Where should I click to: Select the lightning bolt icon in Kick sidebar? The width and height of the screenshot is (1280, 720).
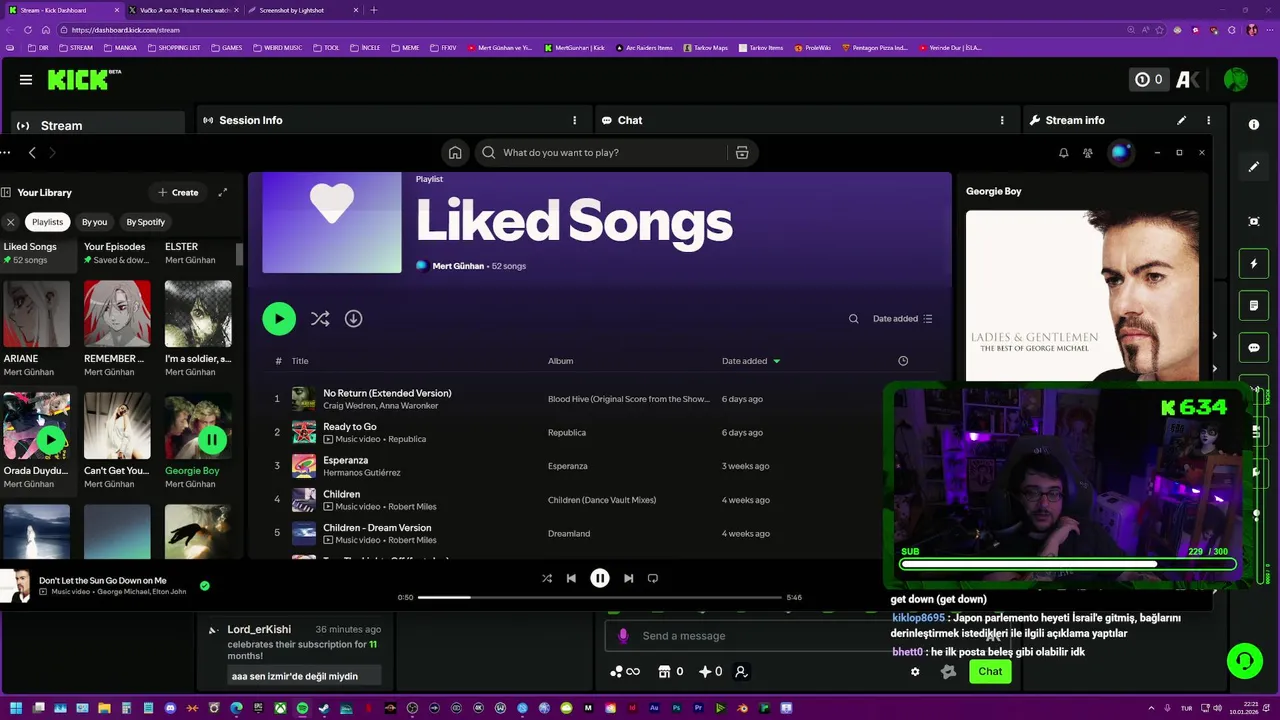(1254, 264)
